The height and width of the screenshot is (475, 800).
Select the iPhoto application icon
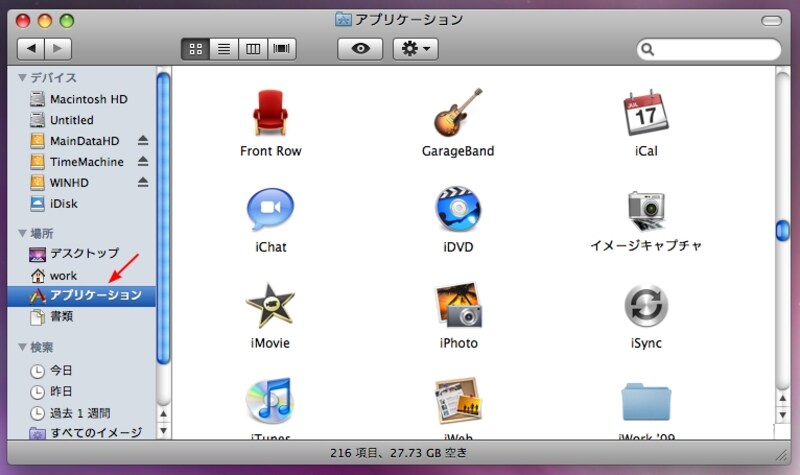point(458,305)
